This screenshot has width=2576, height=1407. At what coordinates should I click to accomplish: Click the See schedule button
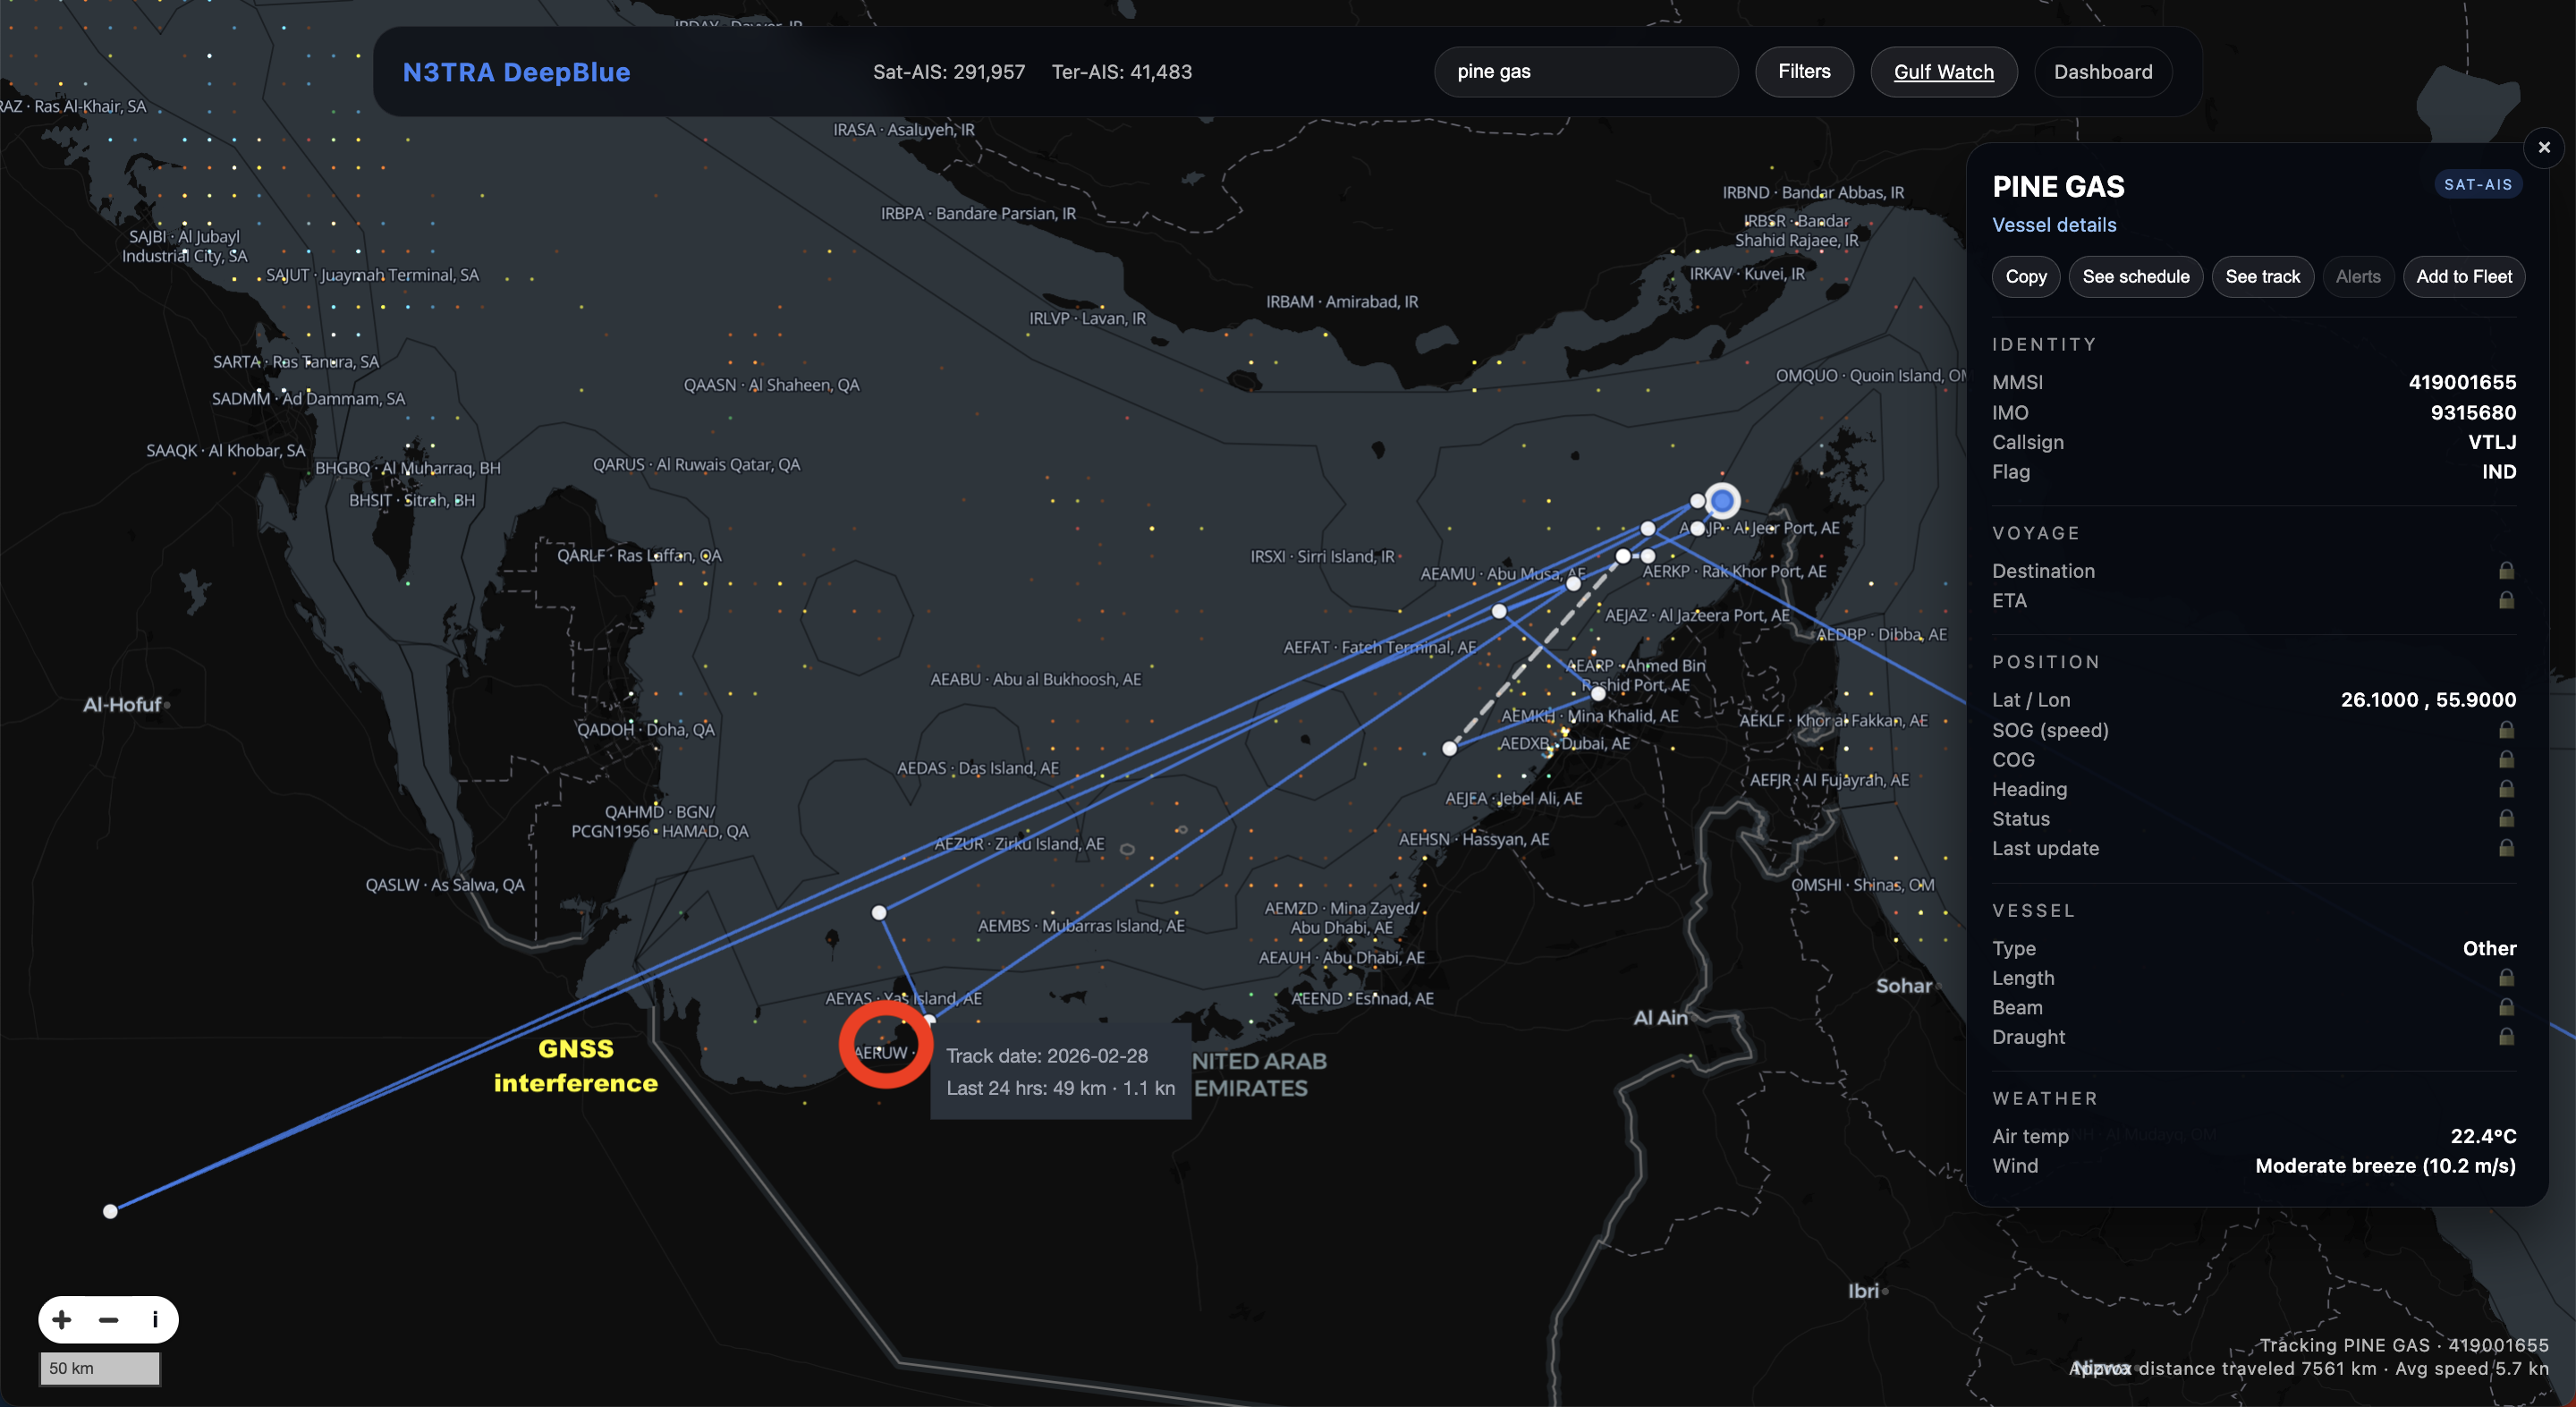click(2135, 277)
